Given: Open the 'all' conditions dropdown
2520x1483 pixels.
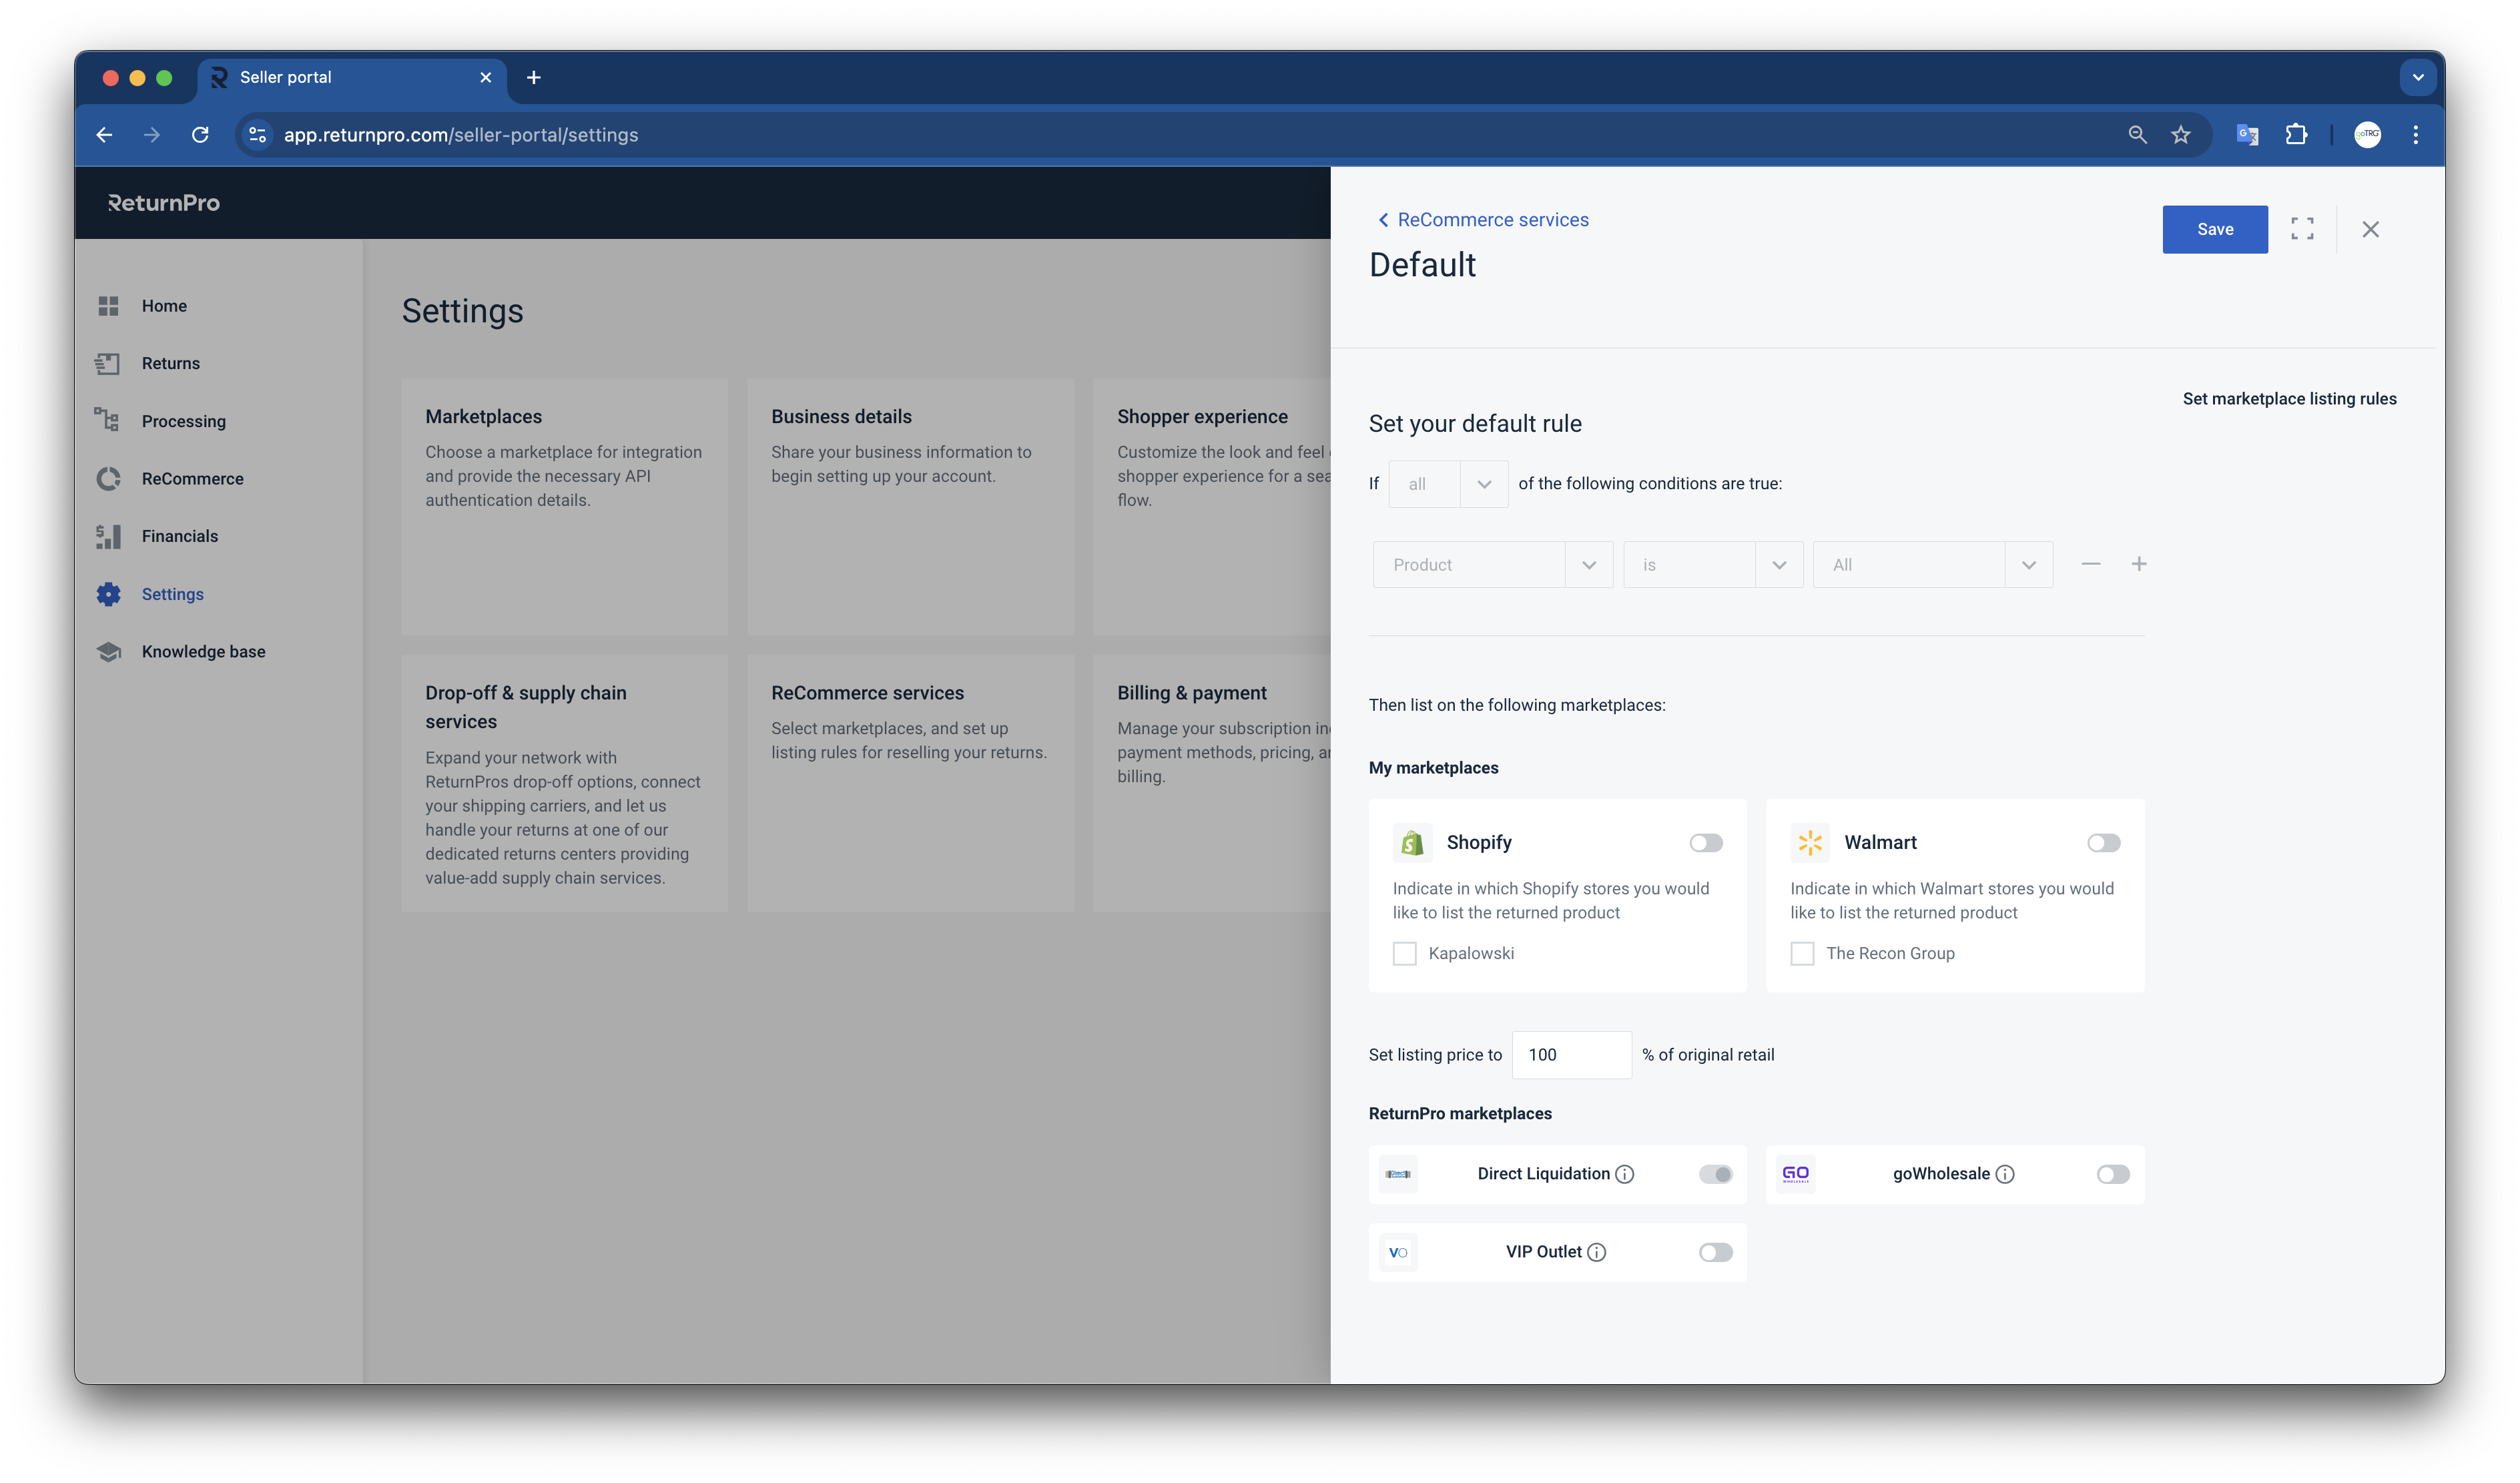Looking at the screenshot, I should click(1448, 484).
